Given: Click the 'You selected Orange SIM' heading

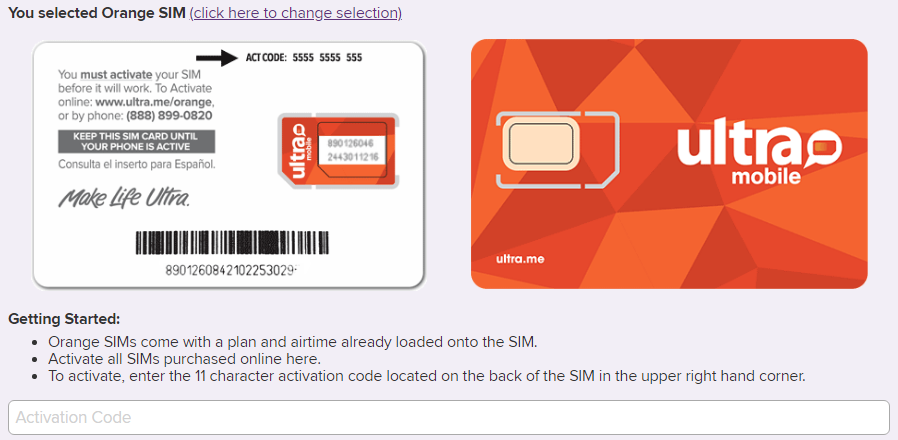Looking at the screenshot, I should pos(97,13).
